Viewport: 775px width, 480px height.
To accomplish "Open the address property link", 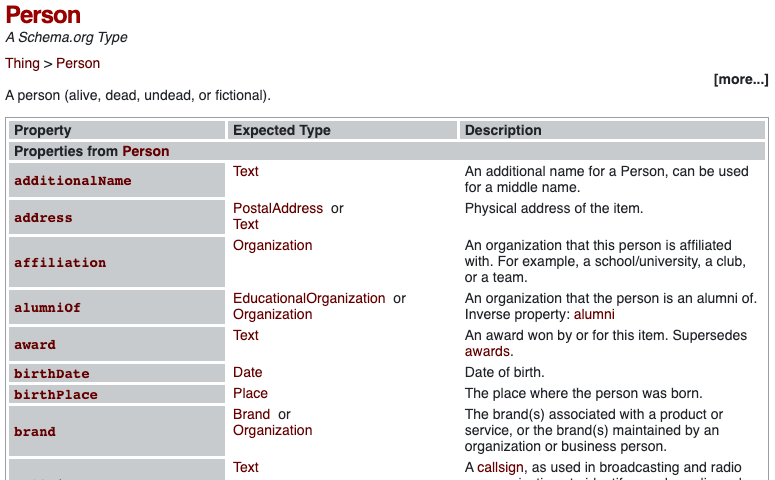I will pyautogui.click(x=43, y=218).
